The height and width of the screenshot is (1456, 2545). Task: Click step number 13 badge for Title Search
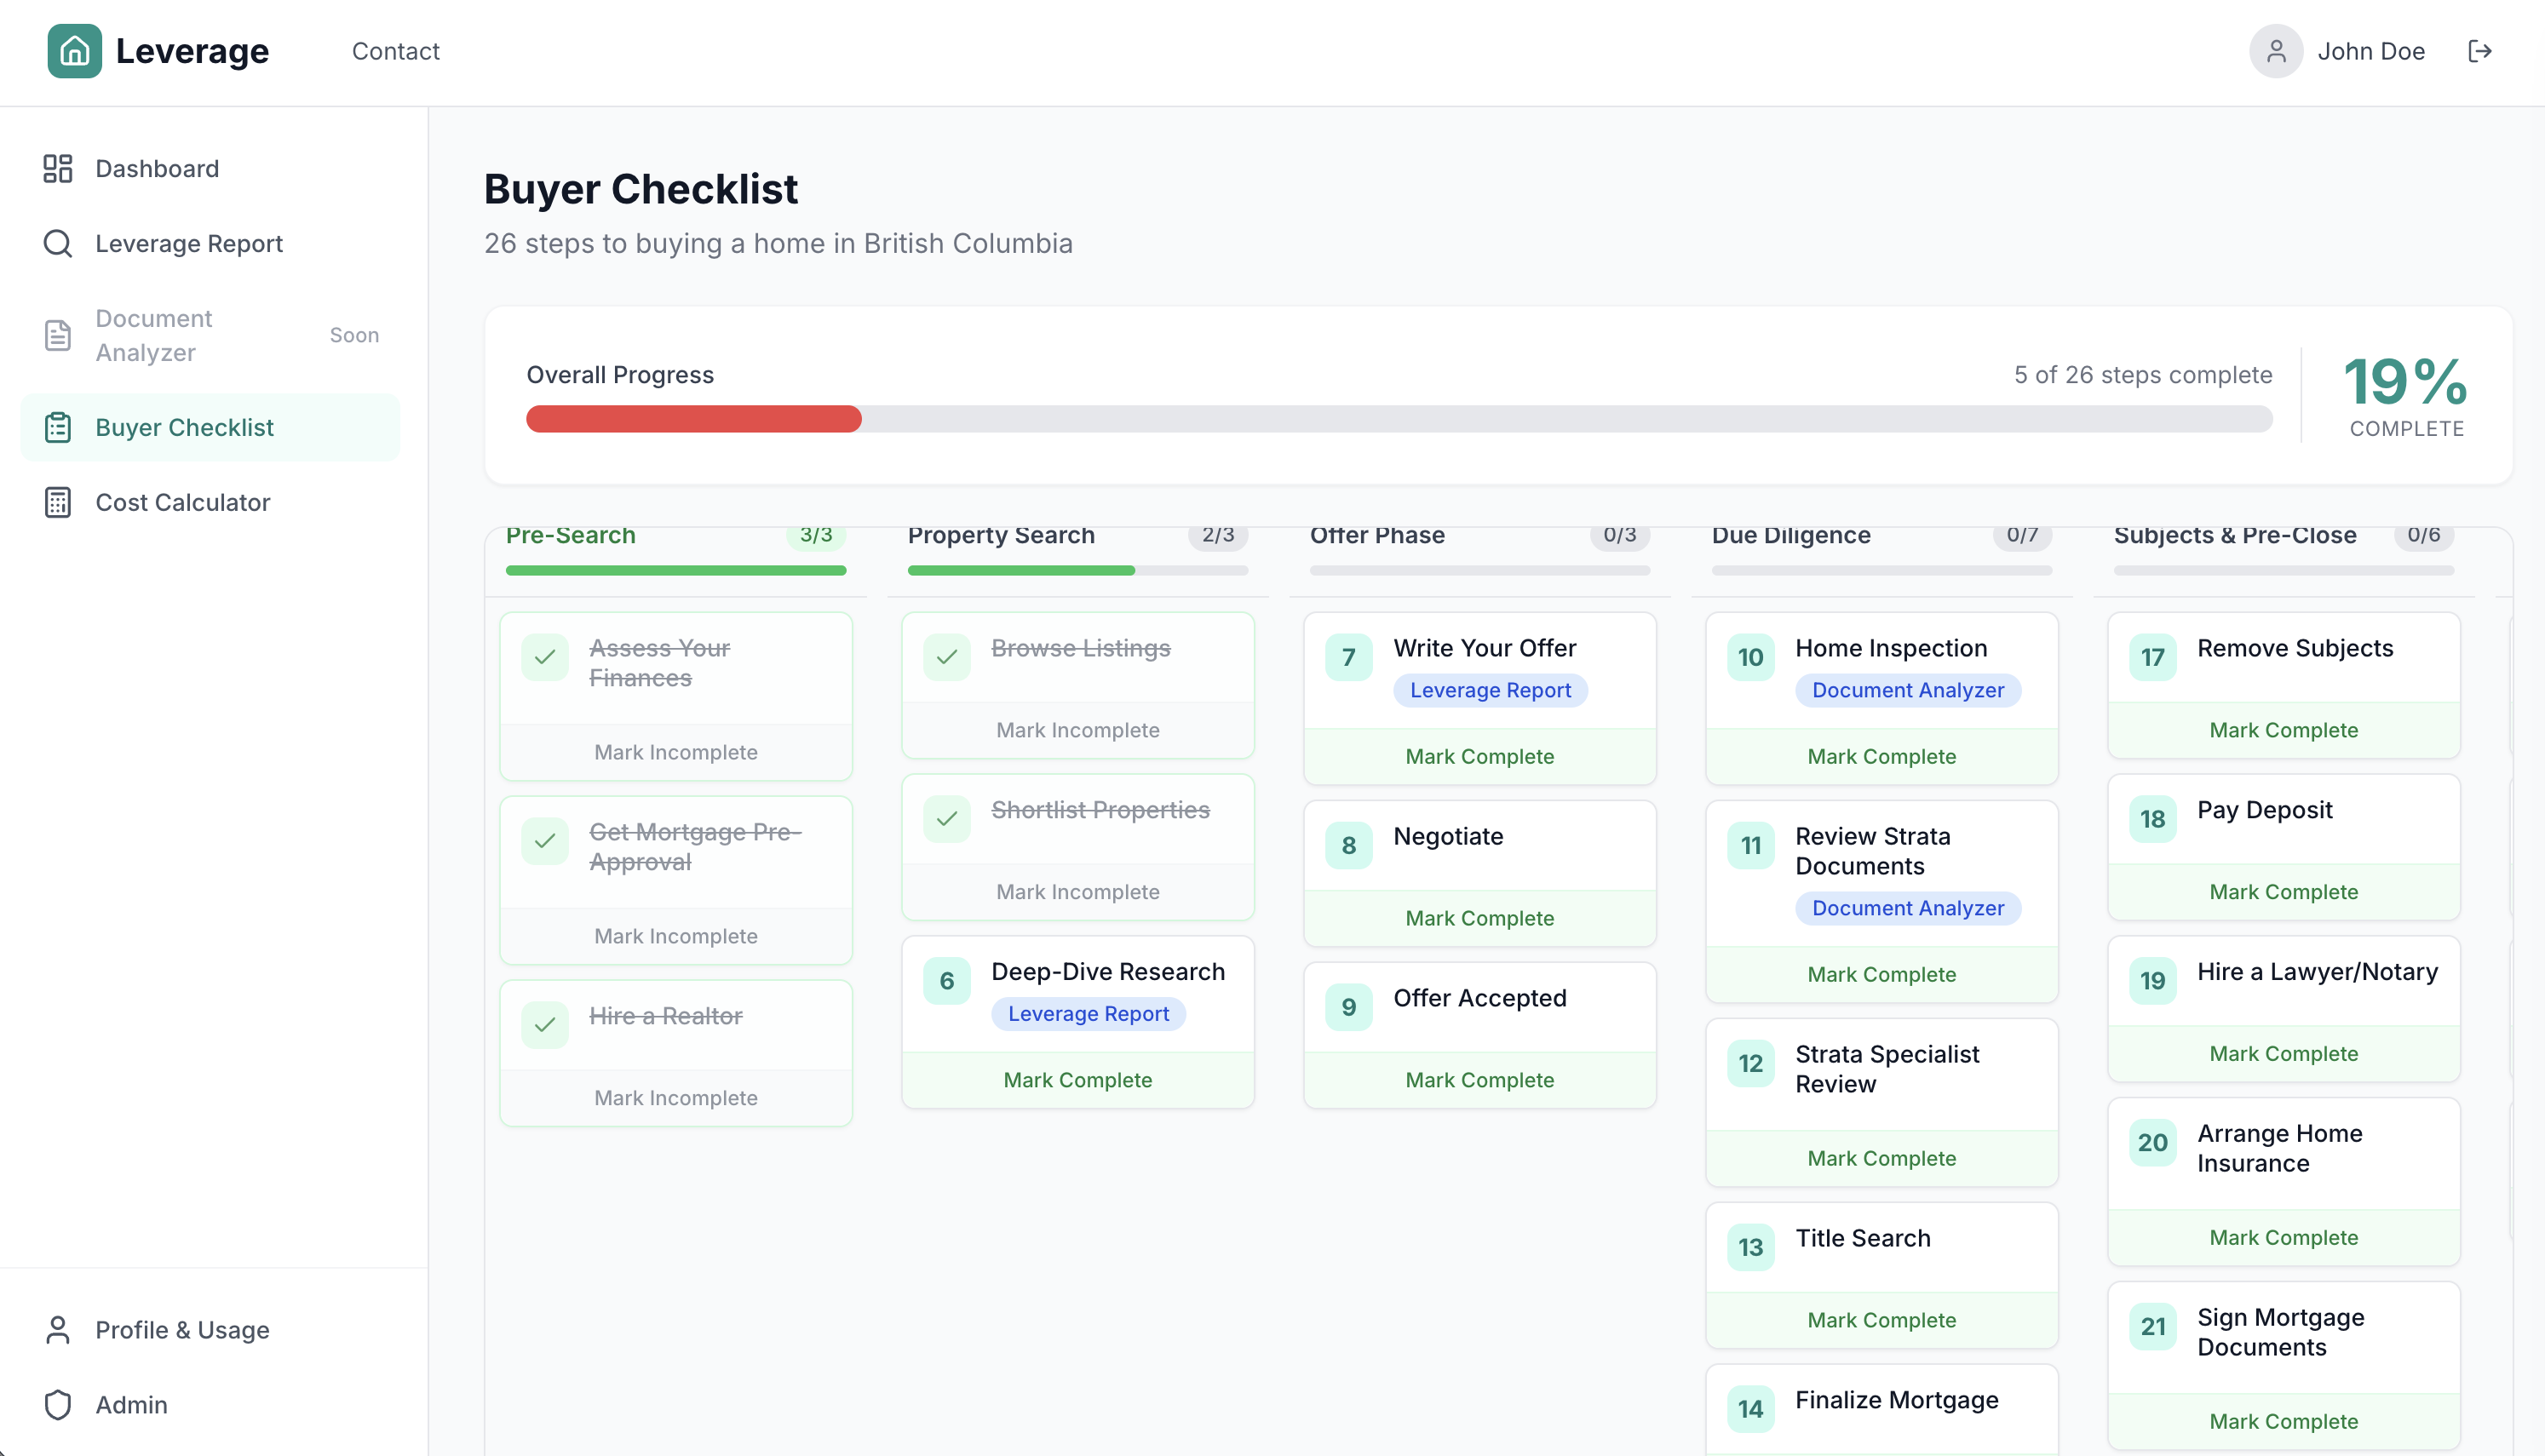click(1751, 1247)
